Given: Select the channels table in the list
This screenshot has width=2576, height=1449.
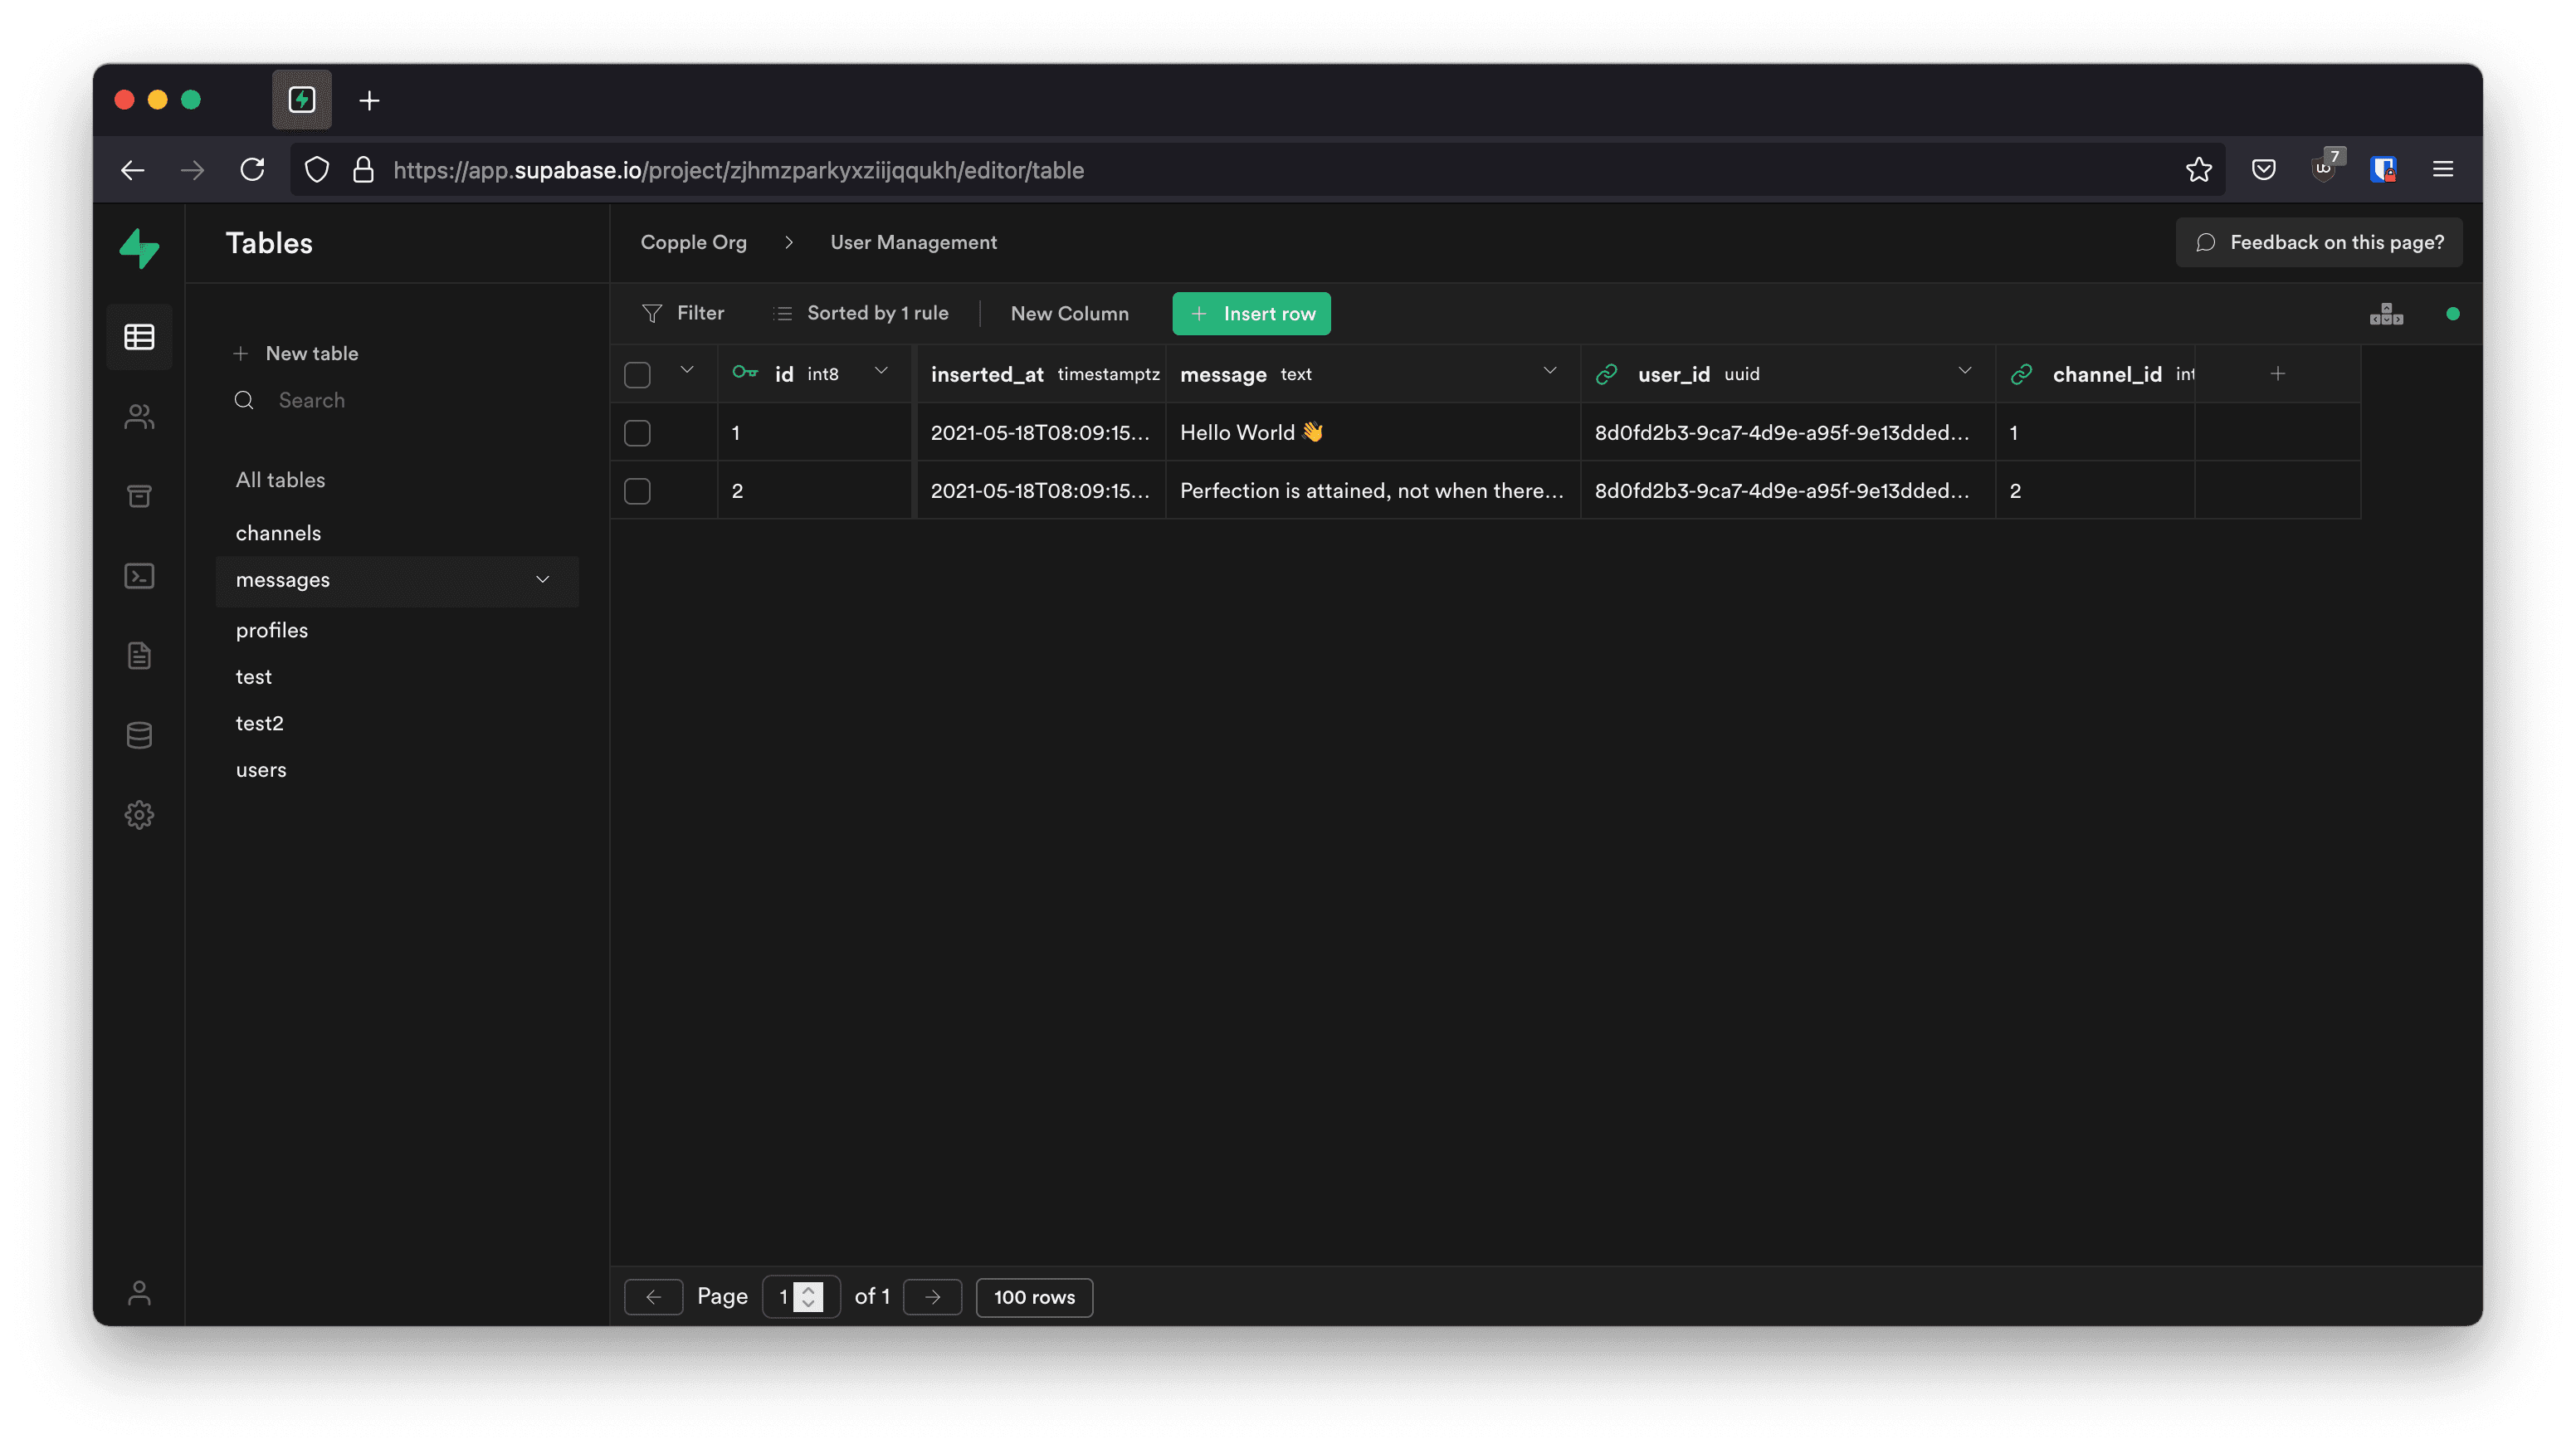Looking at the screenshot, I should pos(278,533).
